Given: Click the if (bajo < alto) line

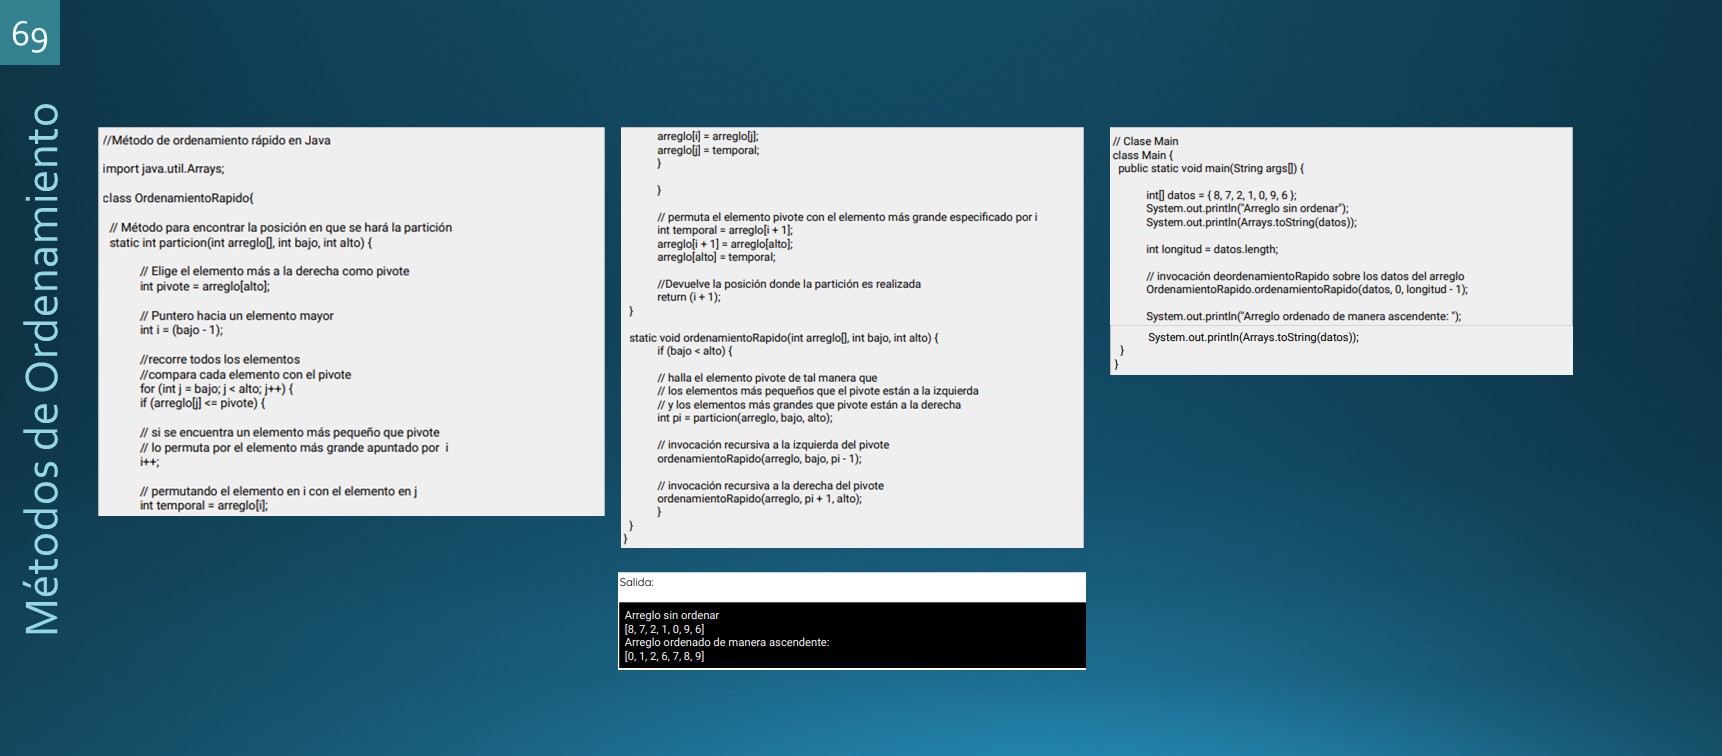Looking at the screenshot, I should point(694,351).
